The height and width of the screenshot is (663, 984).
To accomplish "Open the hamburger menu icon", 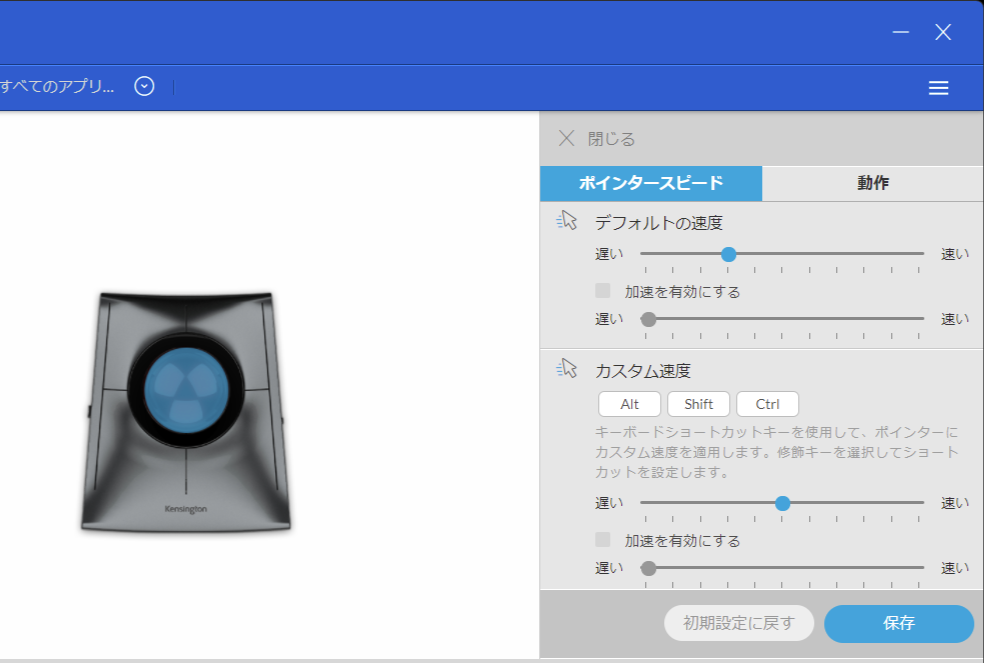I will pos(938,88).
